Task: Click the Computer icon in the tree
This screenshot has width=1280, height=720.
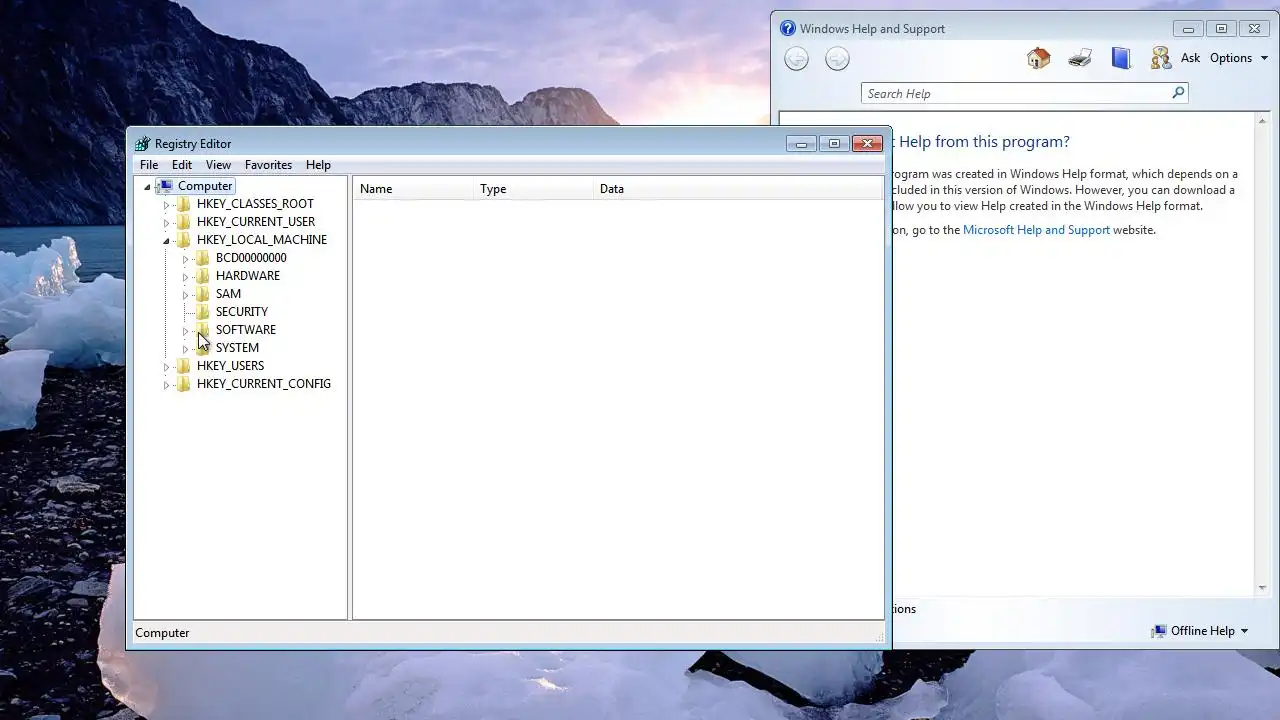Action: [x=165, y=186]
